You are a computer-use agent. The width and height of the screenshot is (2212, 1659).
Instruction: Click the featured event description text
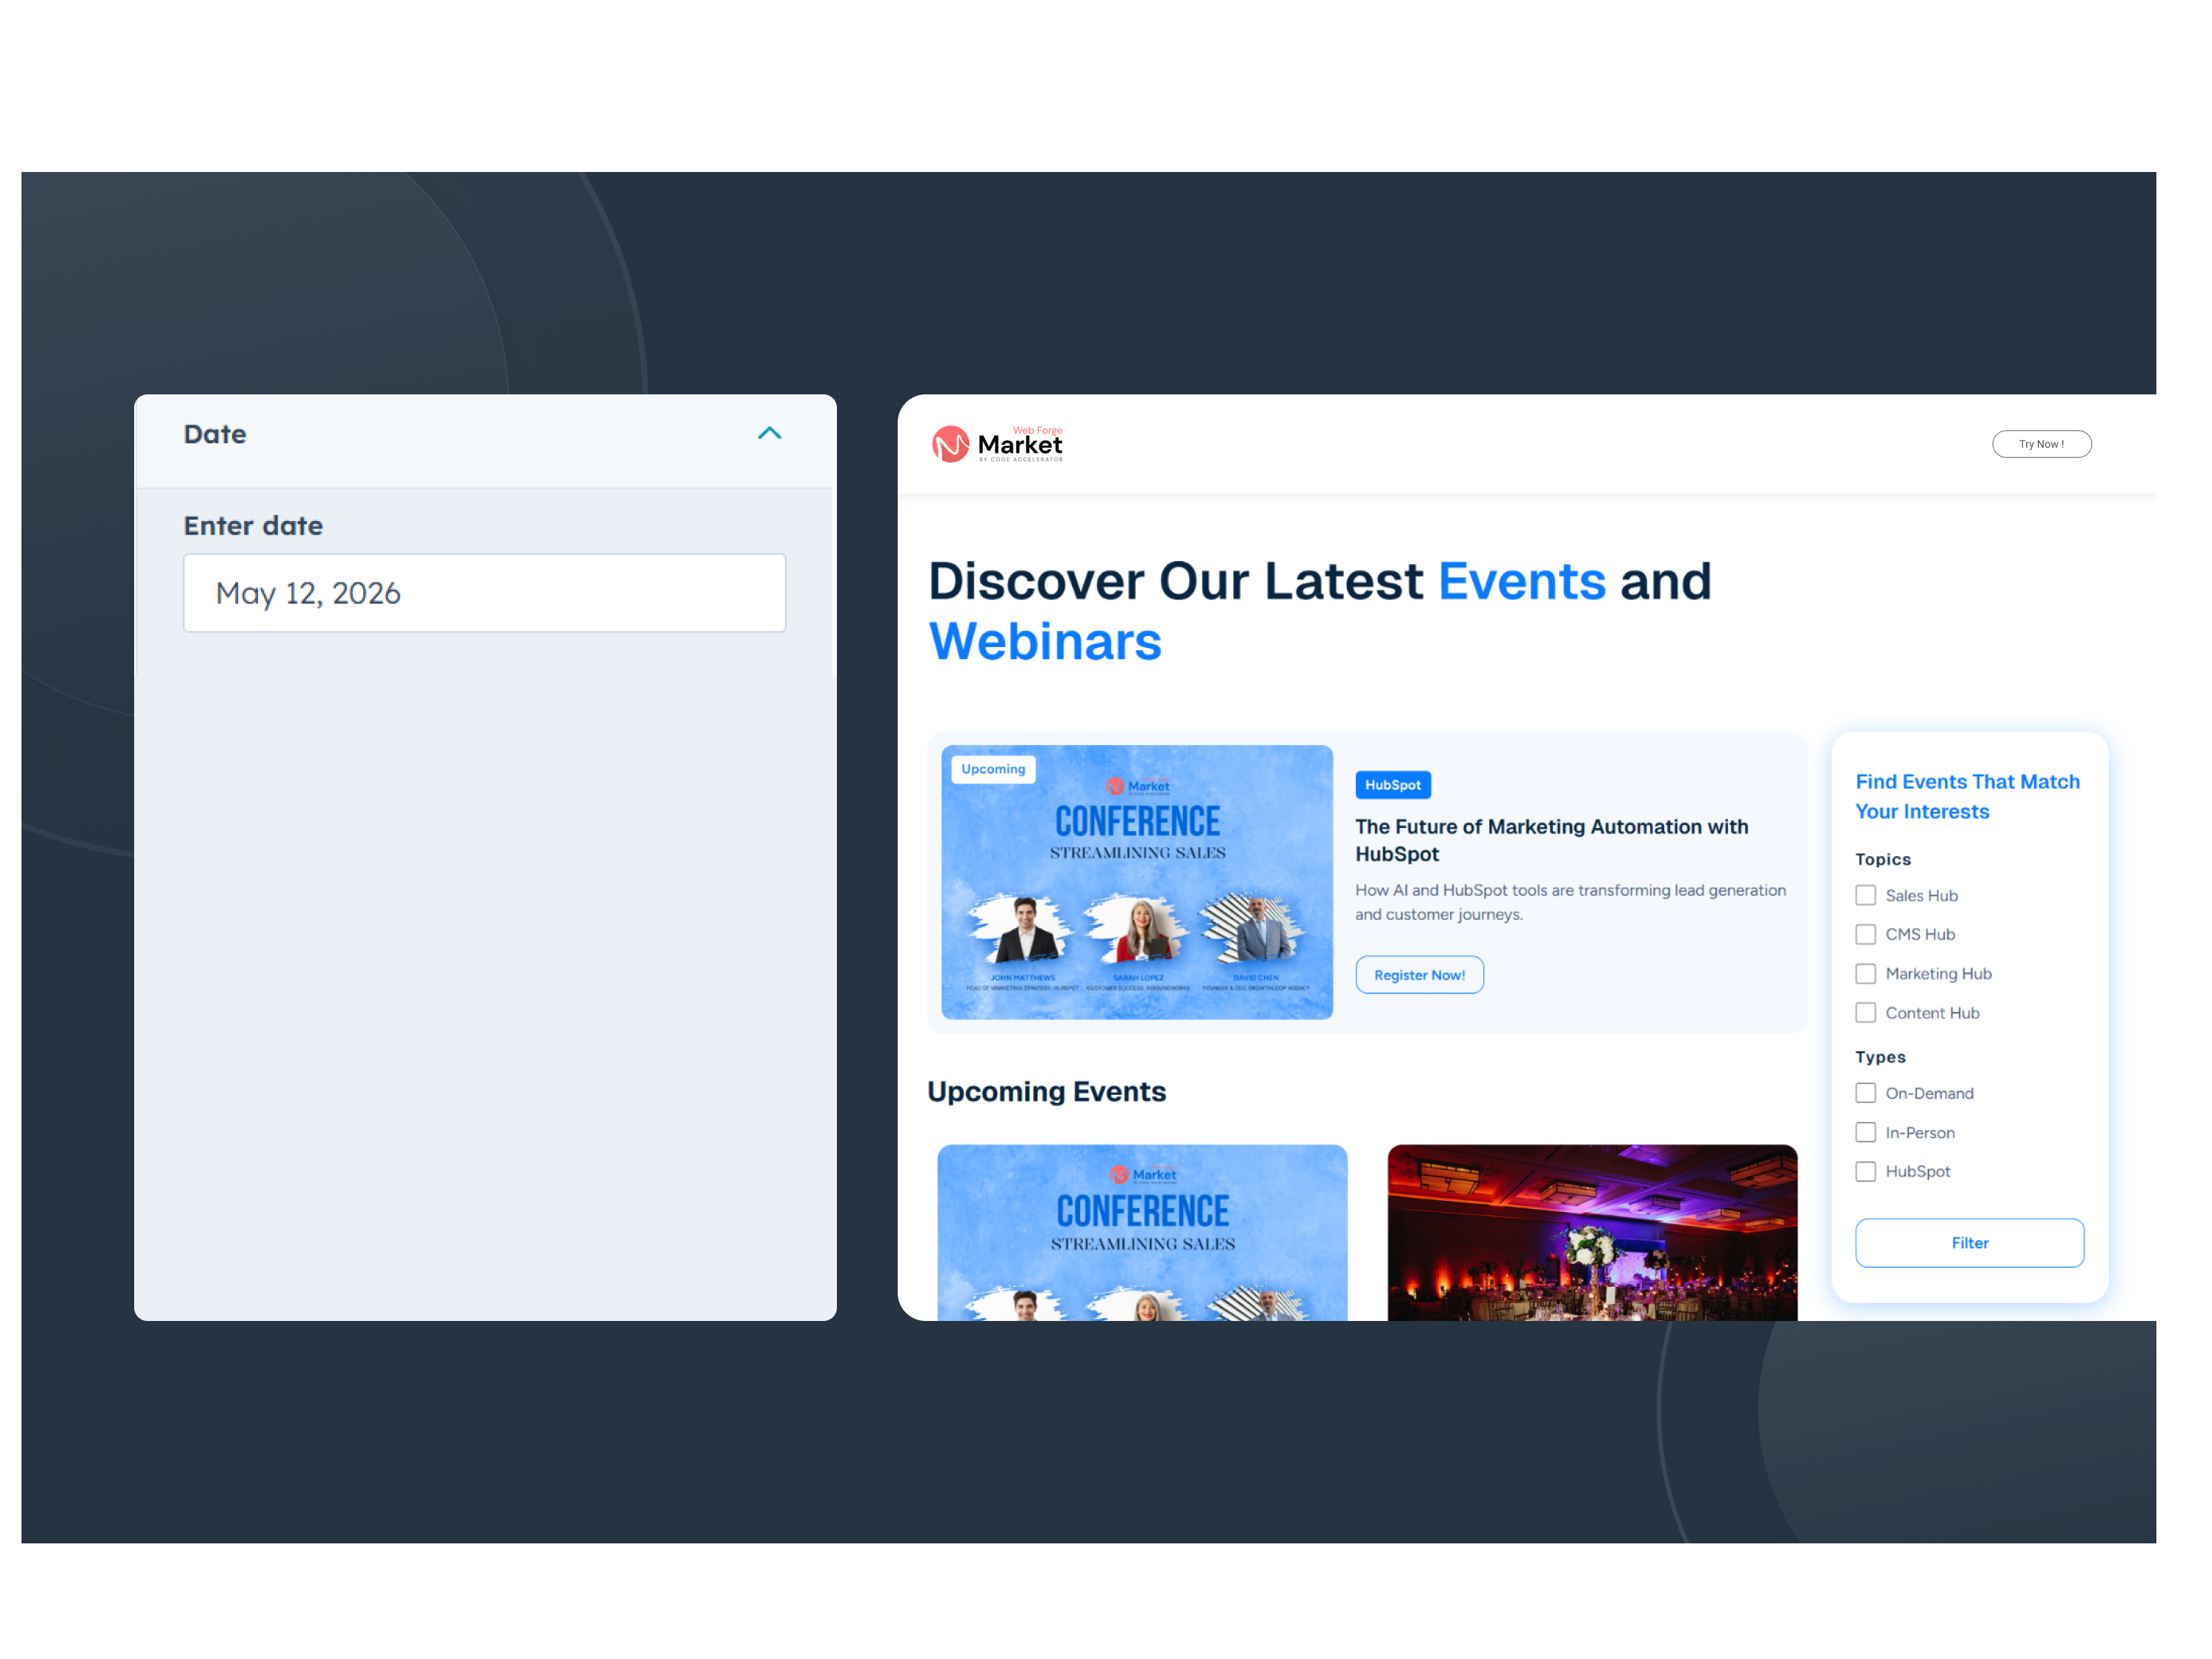coord(1570,902)
